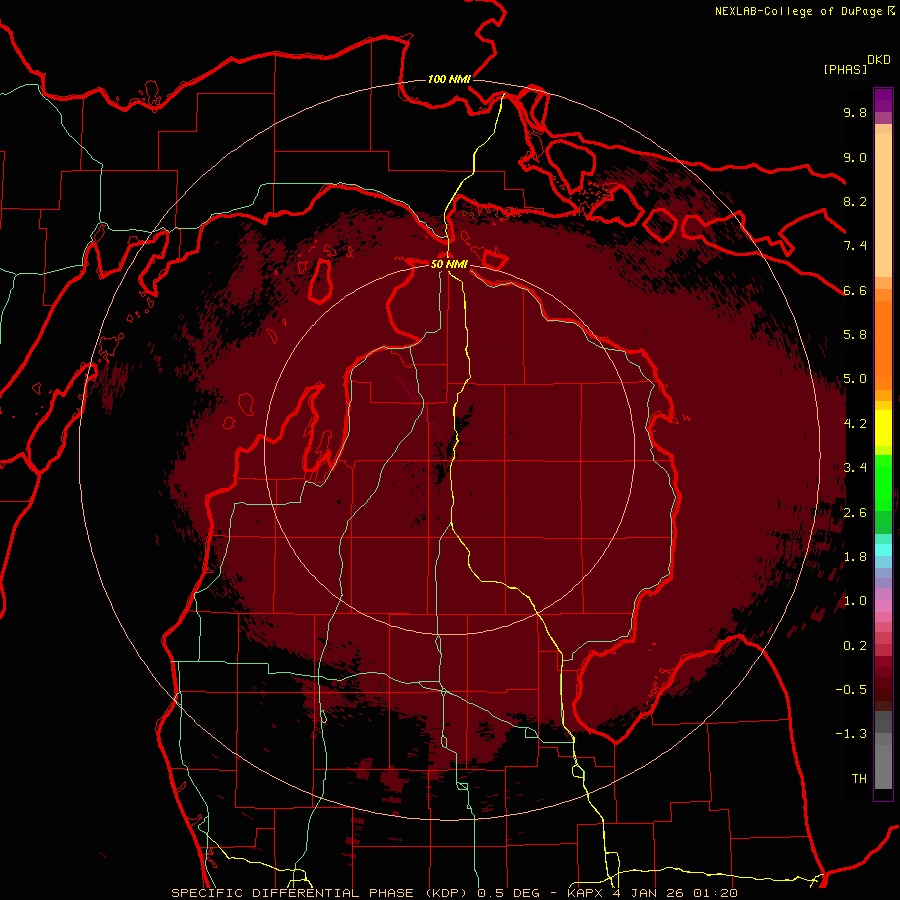Click the KAPX radar site identifier
The image size is (900, 900).
pyautogui.click(x=586, y=893)
